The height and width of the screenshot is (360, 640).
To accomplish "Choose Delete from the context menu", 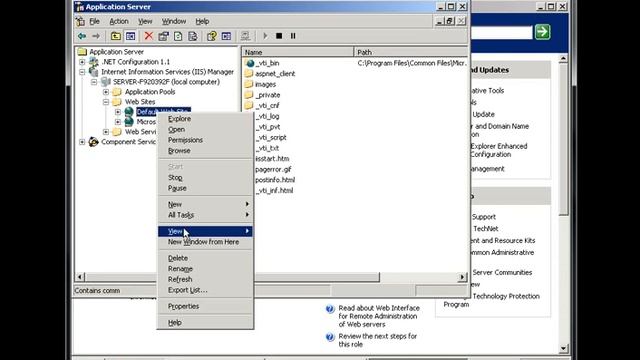I will [205, 258].
